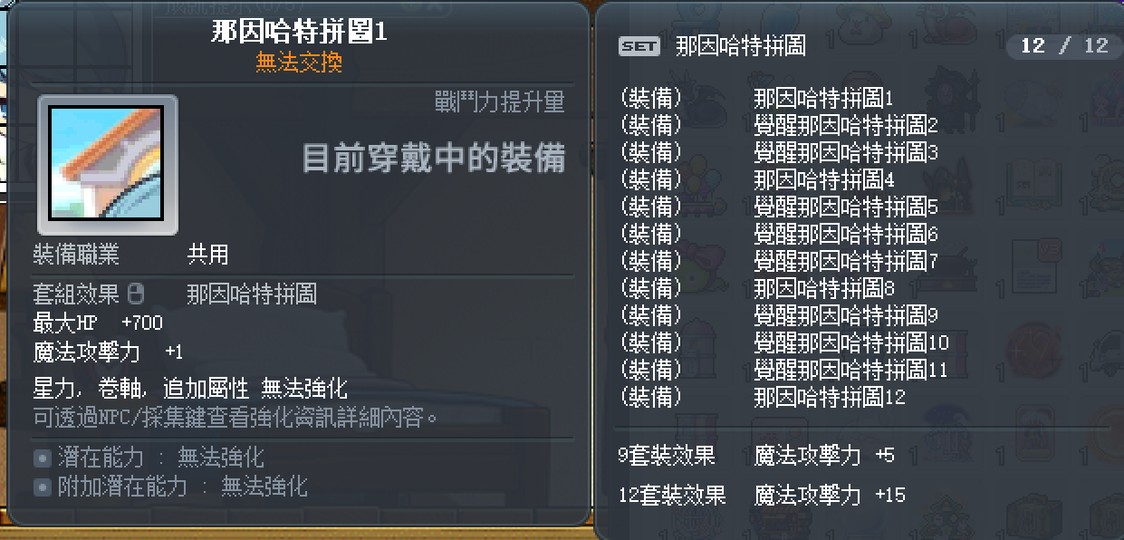Click the 那因哈特拼圖 set name beside 套組效果

[252, 294]
